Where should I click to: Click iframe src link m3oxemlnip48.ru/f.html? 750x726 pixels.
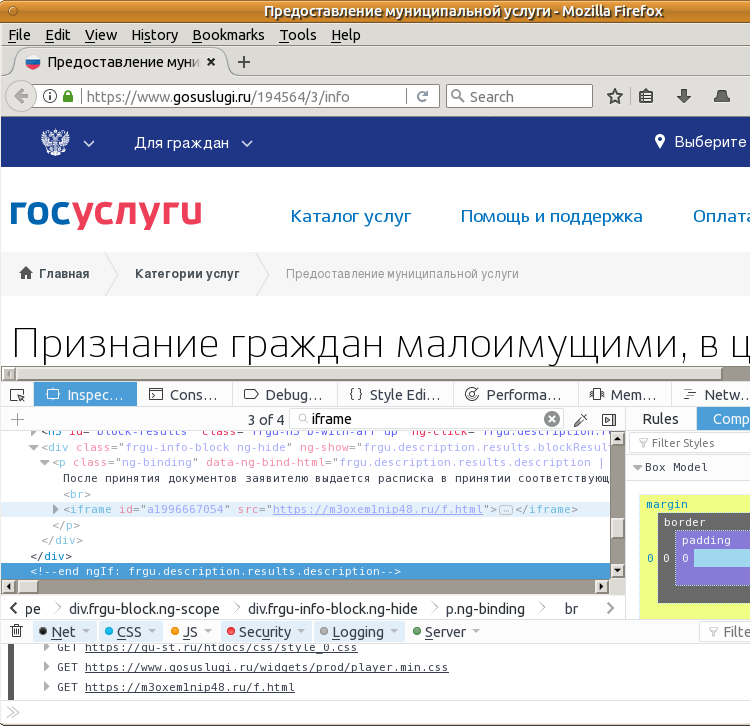point(377,509)
